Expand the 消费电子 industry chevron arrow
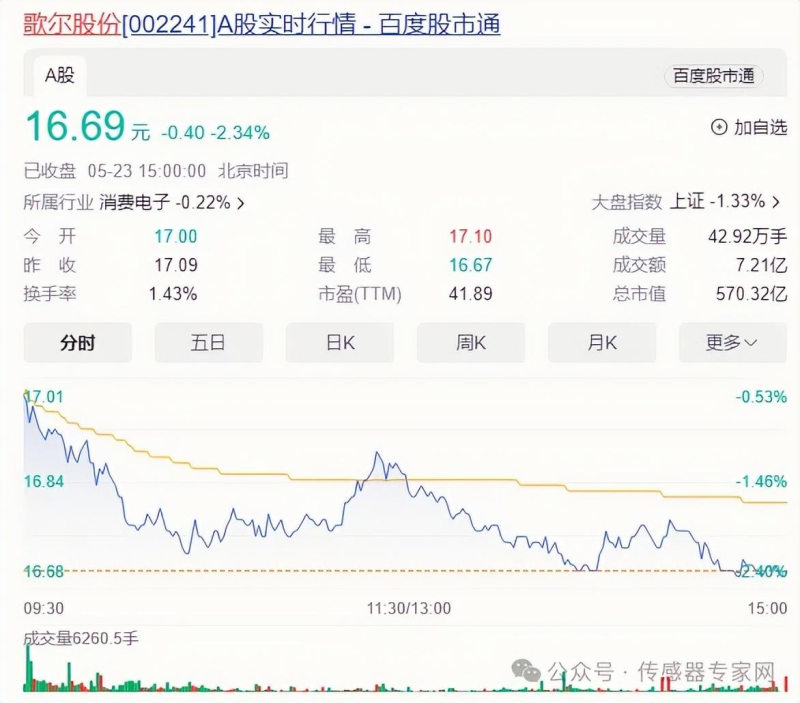Image resolution: width=800 pixels, height=703 pixels. 241,204
